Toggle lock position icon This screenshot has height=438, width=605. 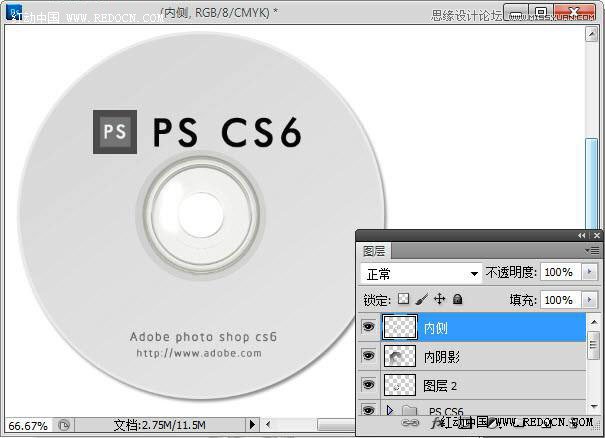(x=439, y=299)
